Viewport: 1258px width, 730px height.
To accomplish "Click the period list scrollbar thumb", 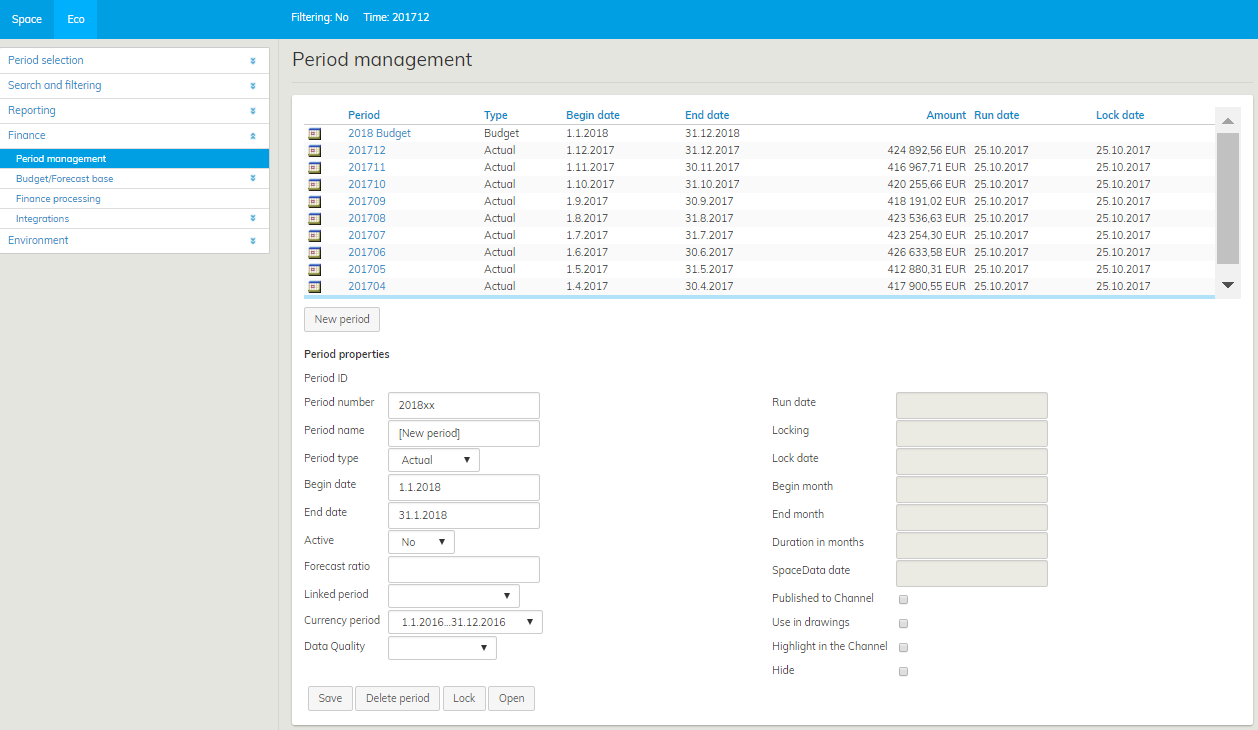I will click(x=1227, y=198).
